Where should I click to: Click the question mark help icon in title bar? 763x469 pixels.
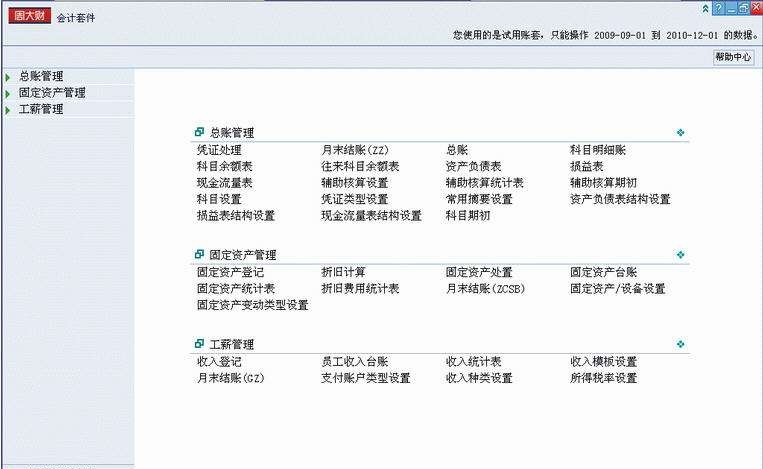pos(718,8)
